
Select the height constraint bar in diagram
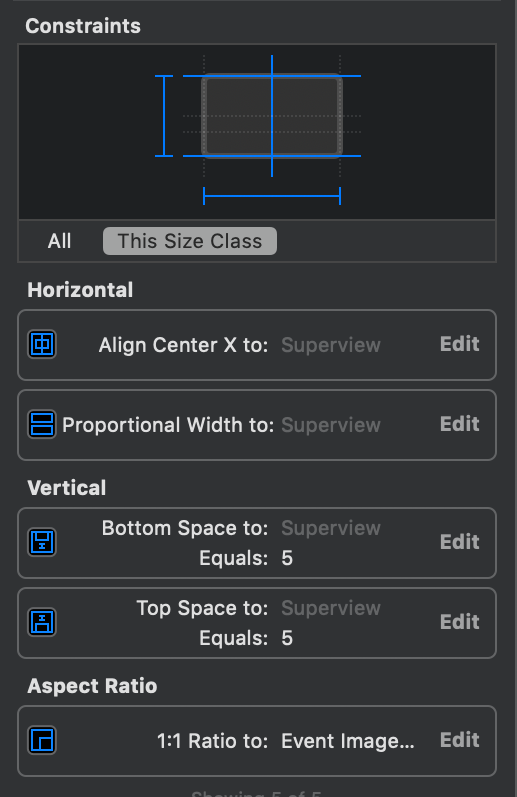coord(164,116)
